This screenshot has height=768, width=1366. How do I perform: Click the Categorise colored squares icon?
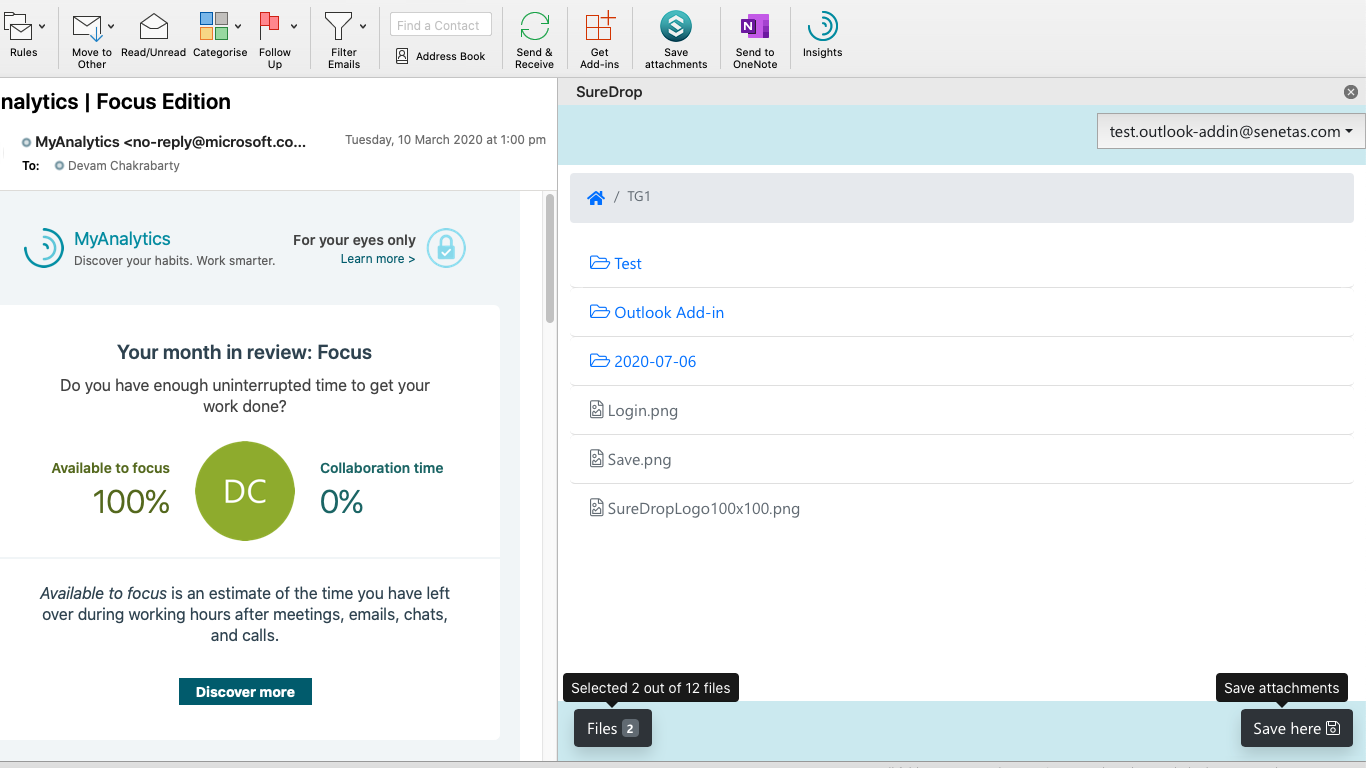(213, 27)
